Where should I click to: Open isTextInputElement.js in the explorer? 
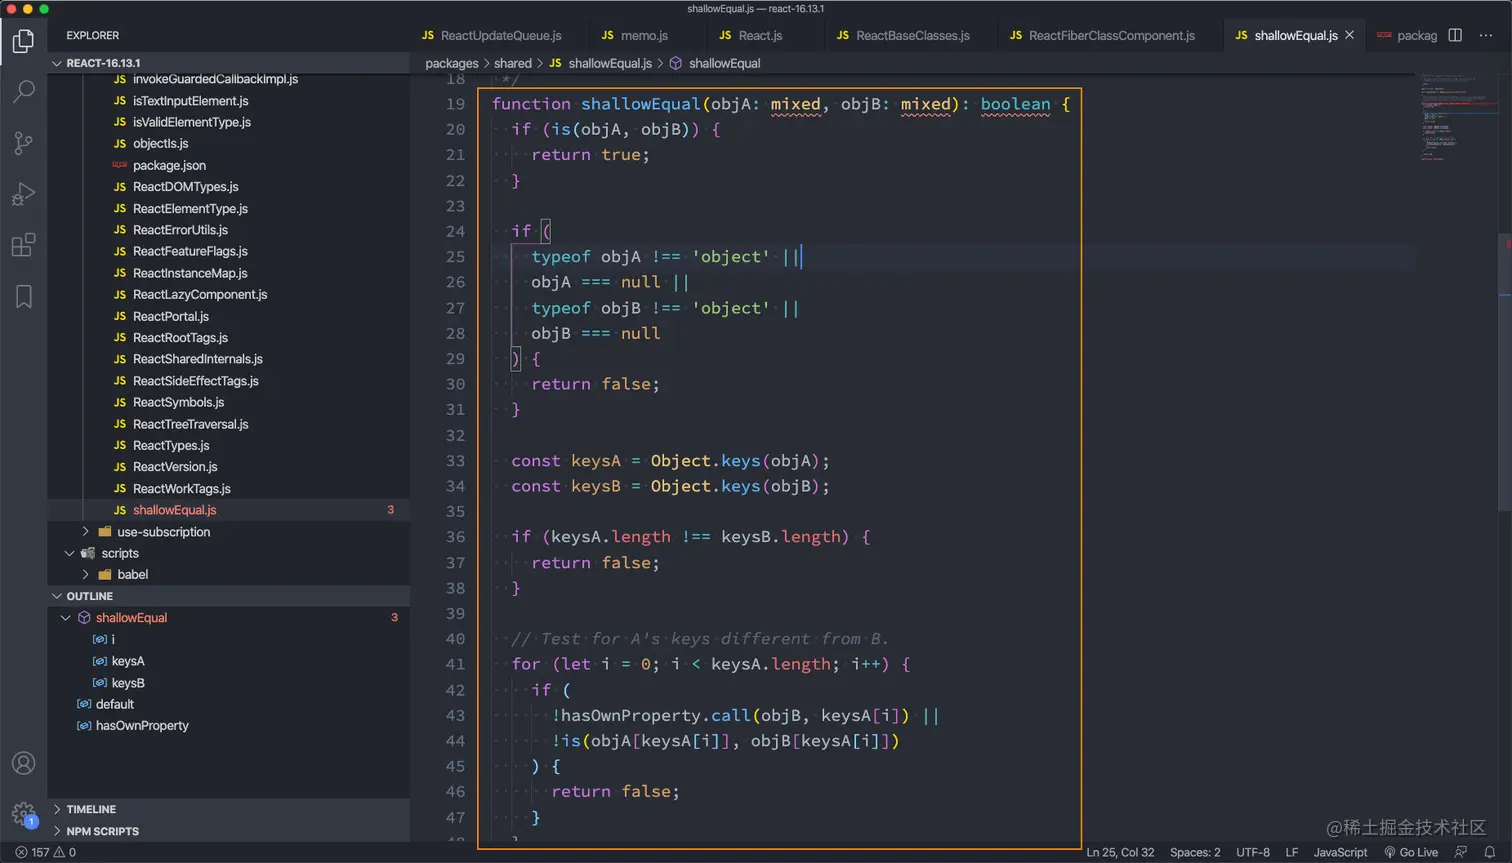(x=190, y=101)
